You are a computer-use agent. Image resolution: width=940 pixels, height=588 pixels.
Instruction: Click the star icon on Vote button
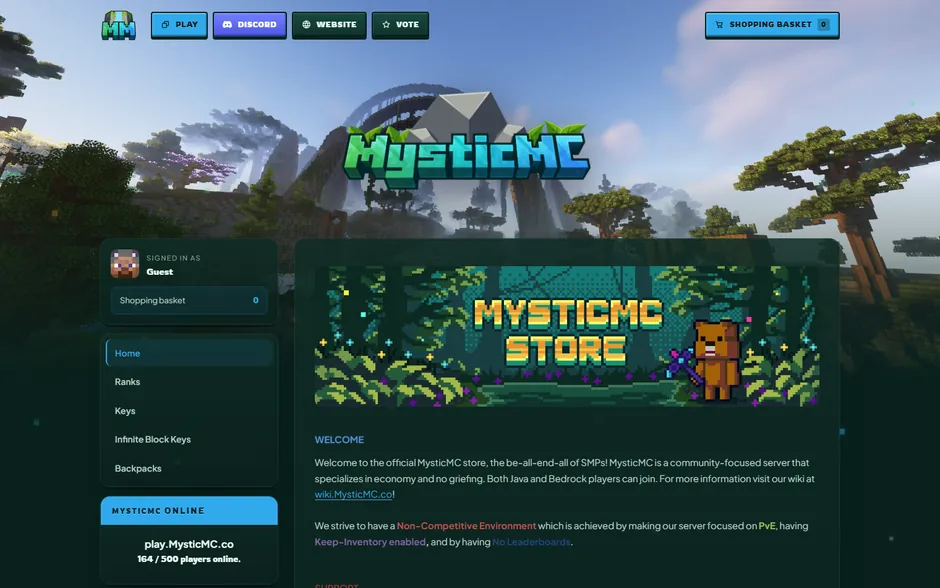coord(386,25)
